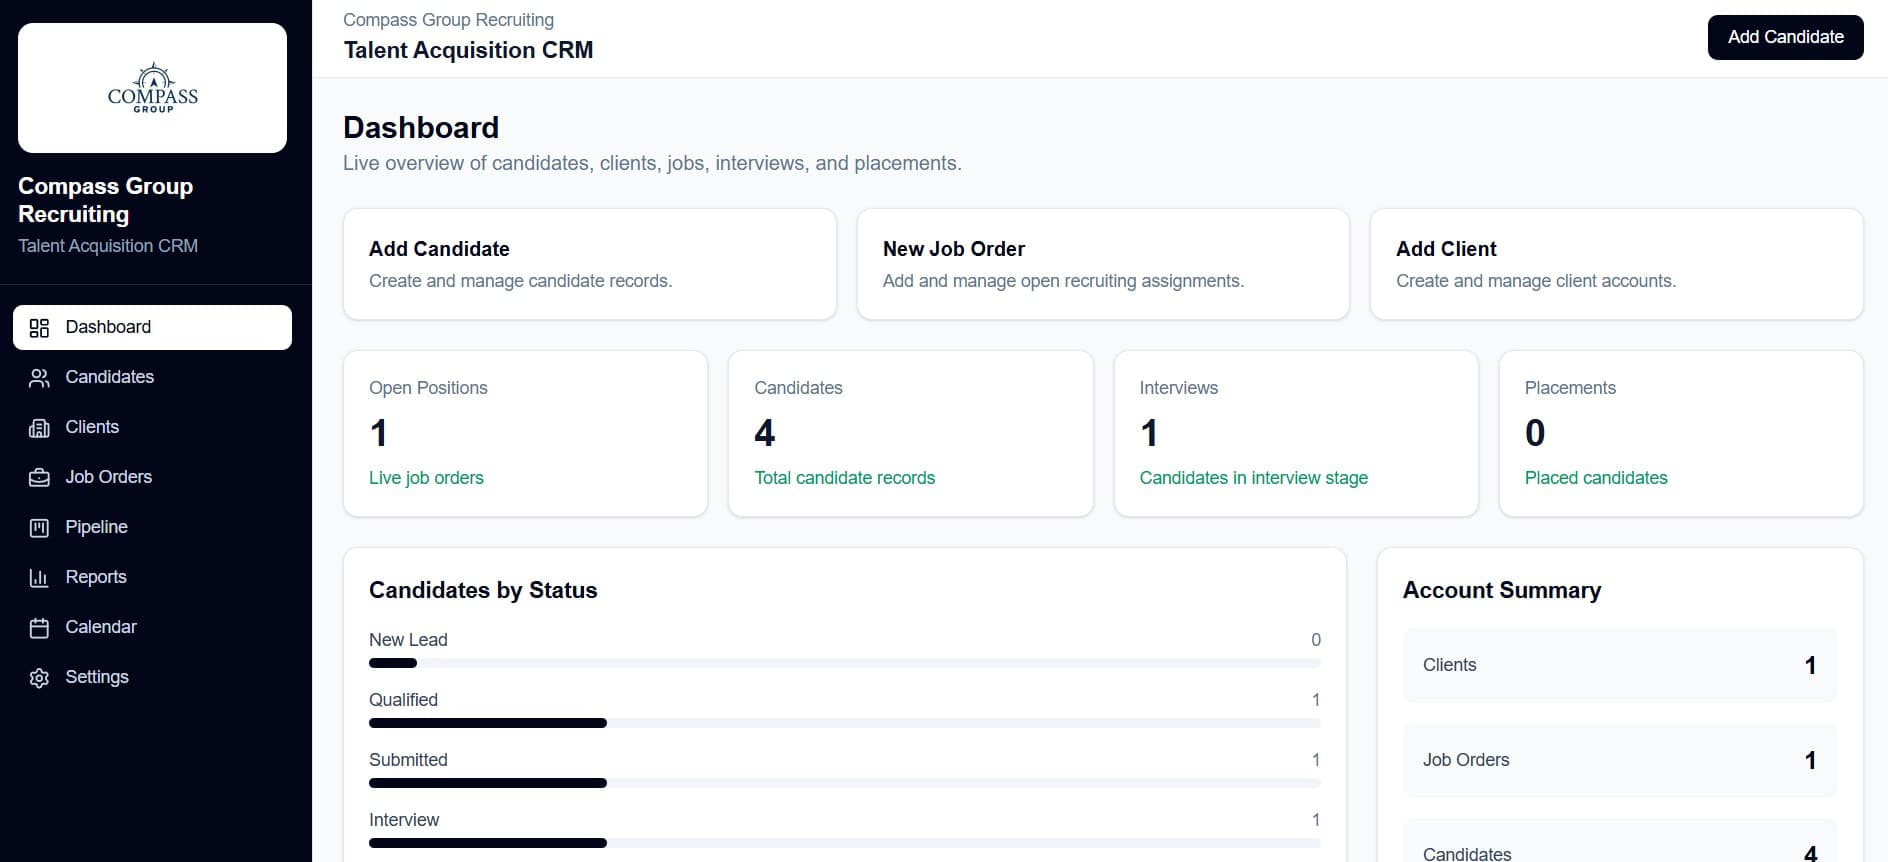1888x862 pixels.
Task: Click the Candidates people icon
Action: click(39, 378)
